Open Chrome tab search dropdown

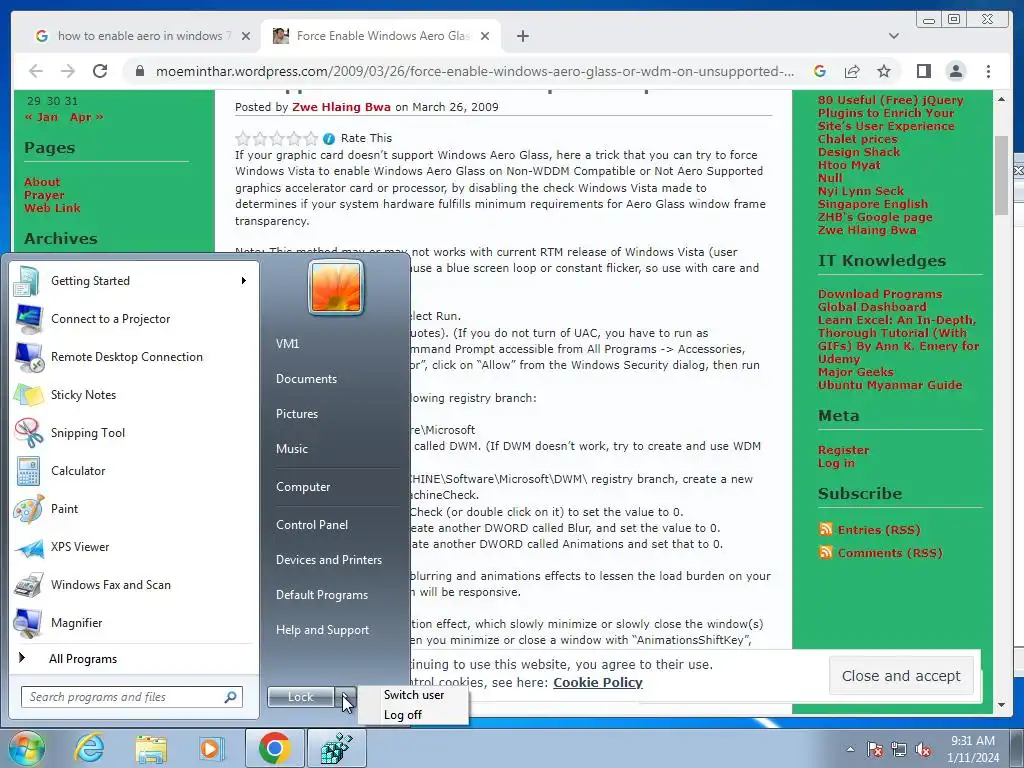pyautogui.click(x=893, y=36)
